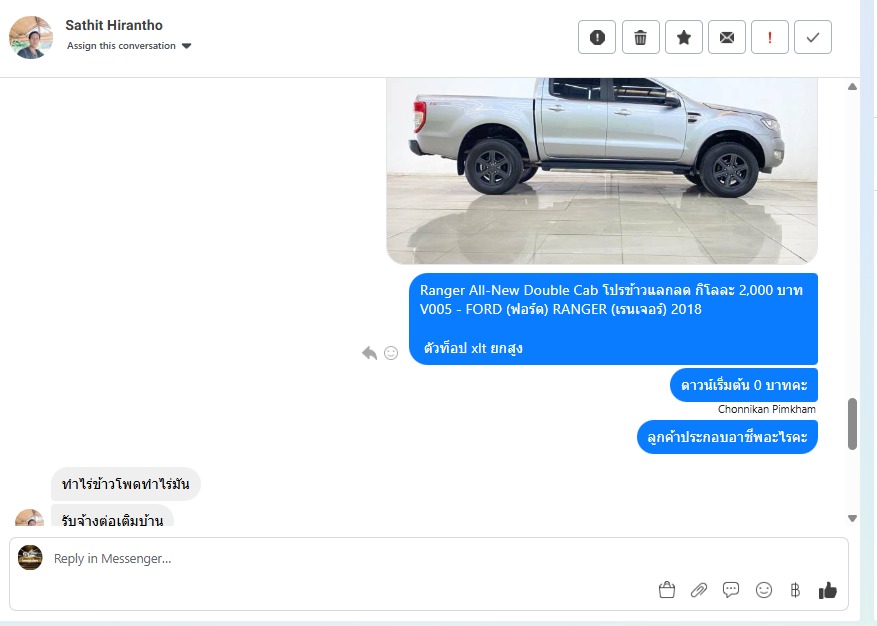Select the 'ทำไร่ข้าวโพดทำไร่มัน' message
This screenshot has width=877, height=626.
[126, 484]
